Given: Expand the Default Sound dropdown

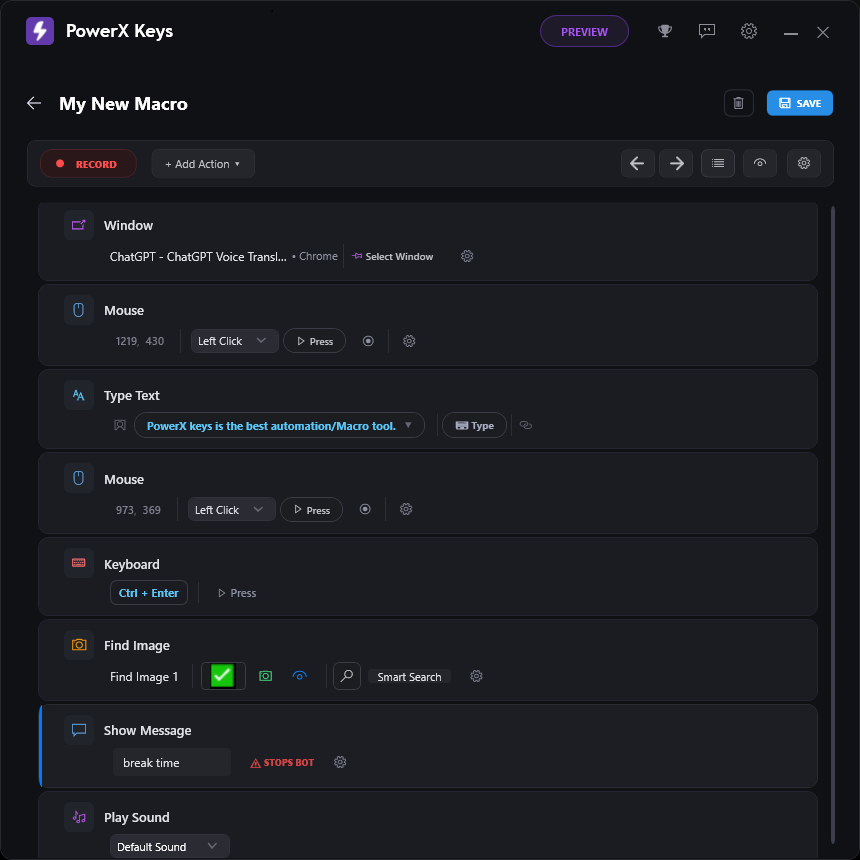Looking at the screenshot, I should pyautogui.click(x=169, y=846).
